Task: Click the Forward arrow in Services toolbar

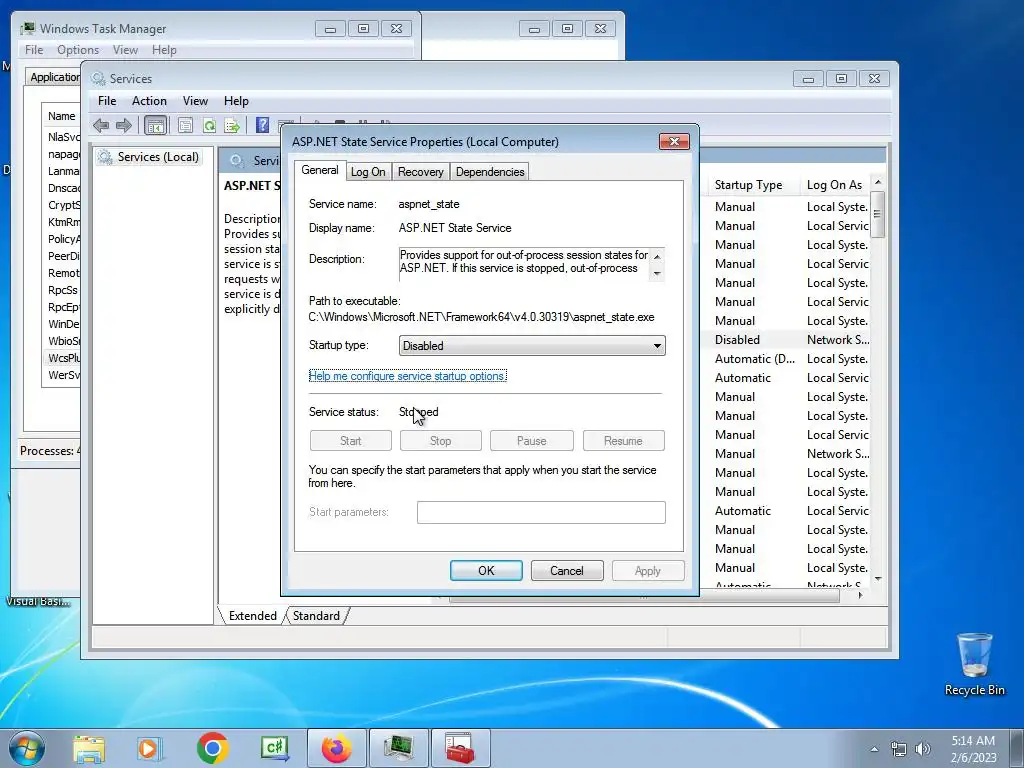Action: (123, 125)
